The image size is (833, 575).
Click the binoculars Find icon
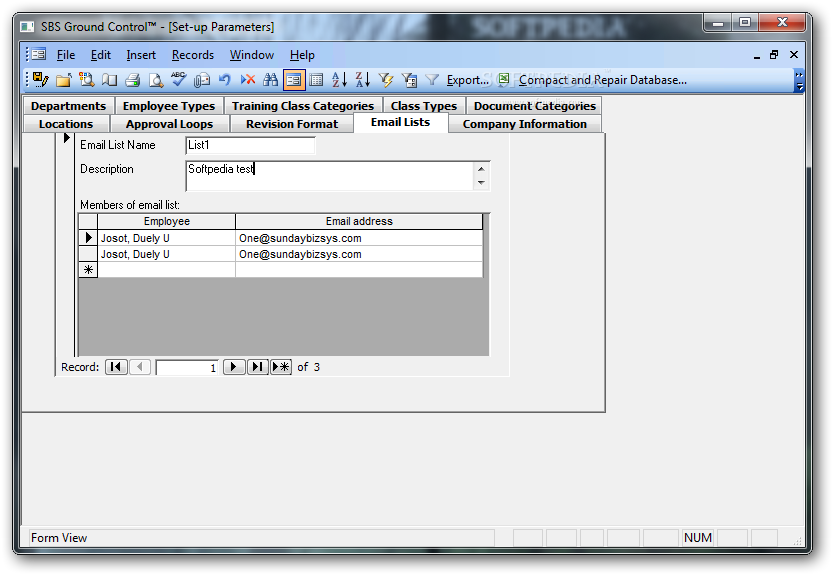pos(271,80)
